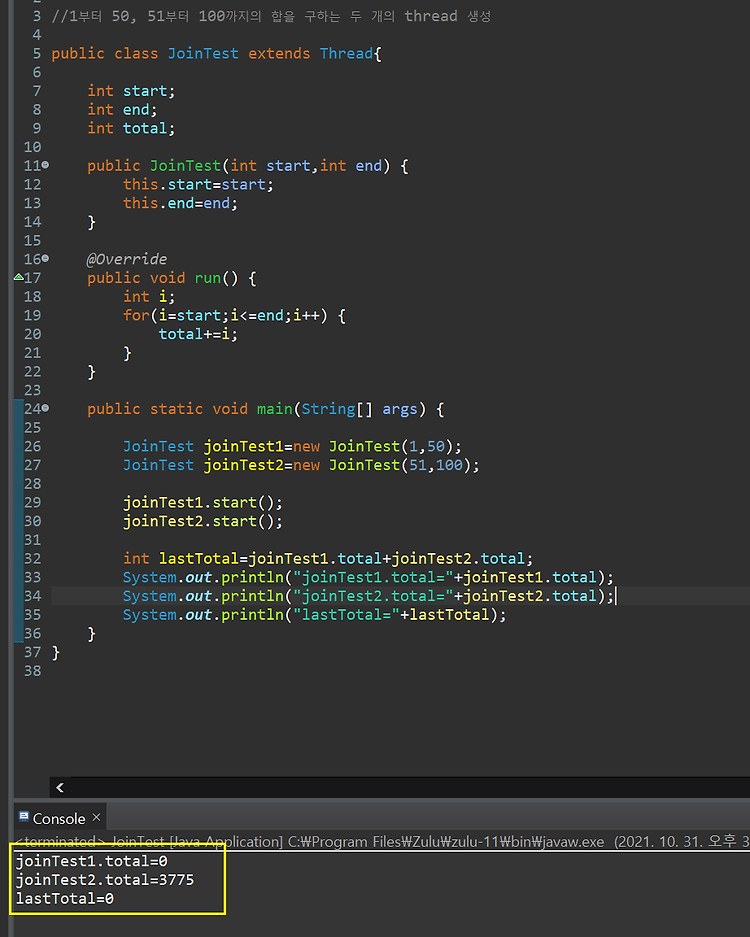This screenshot has height=937, width=750.
Task: Click console output joinTest1.total=0
Action: [91, 861]
